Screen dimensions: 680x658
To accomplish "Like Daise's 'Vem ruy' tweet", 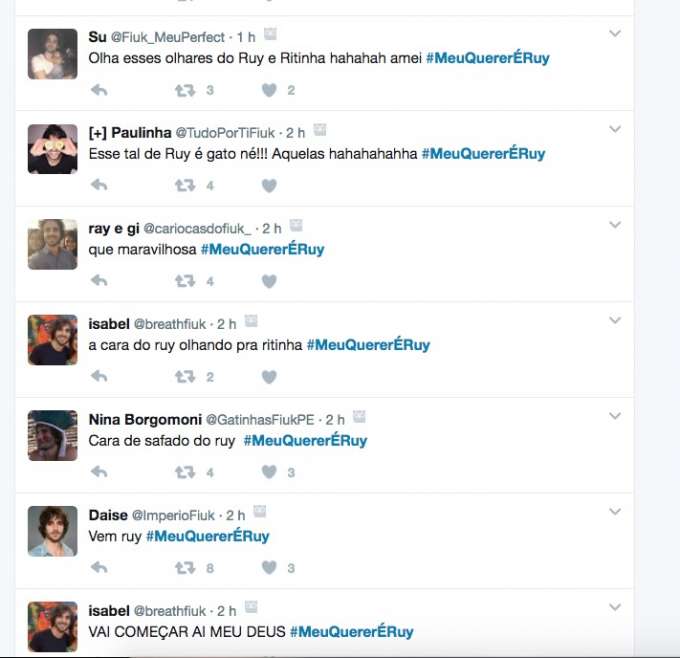I will pos(269,567).
